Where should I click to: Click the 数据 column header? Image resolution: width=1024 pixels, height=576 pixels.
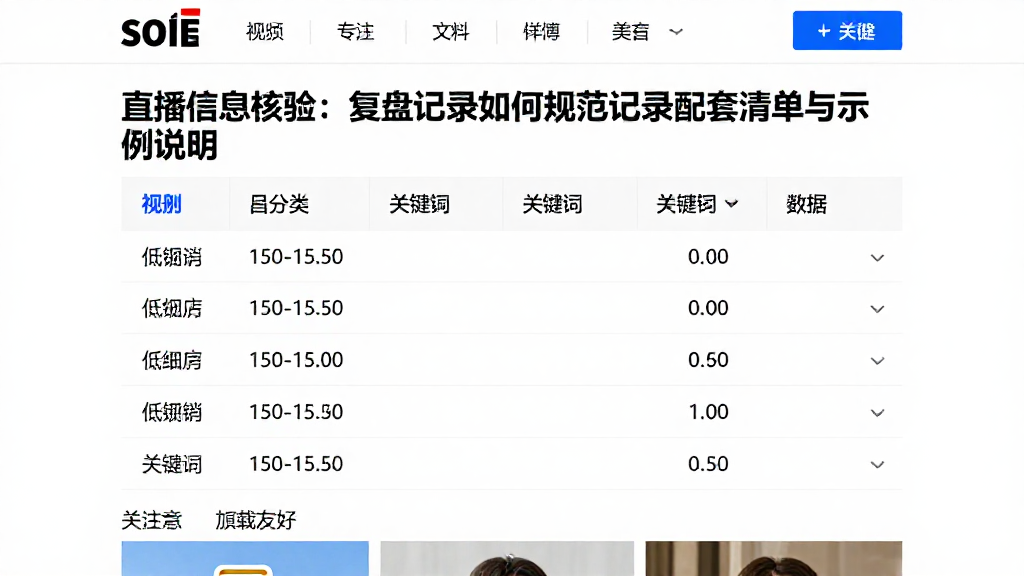[x=807, y=204]
